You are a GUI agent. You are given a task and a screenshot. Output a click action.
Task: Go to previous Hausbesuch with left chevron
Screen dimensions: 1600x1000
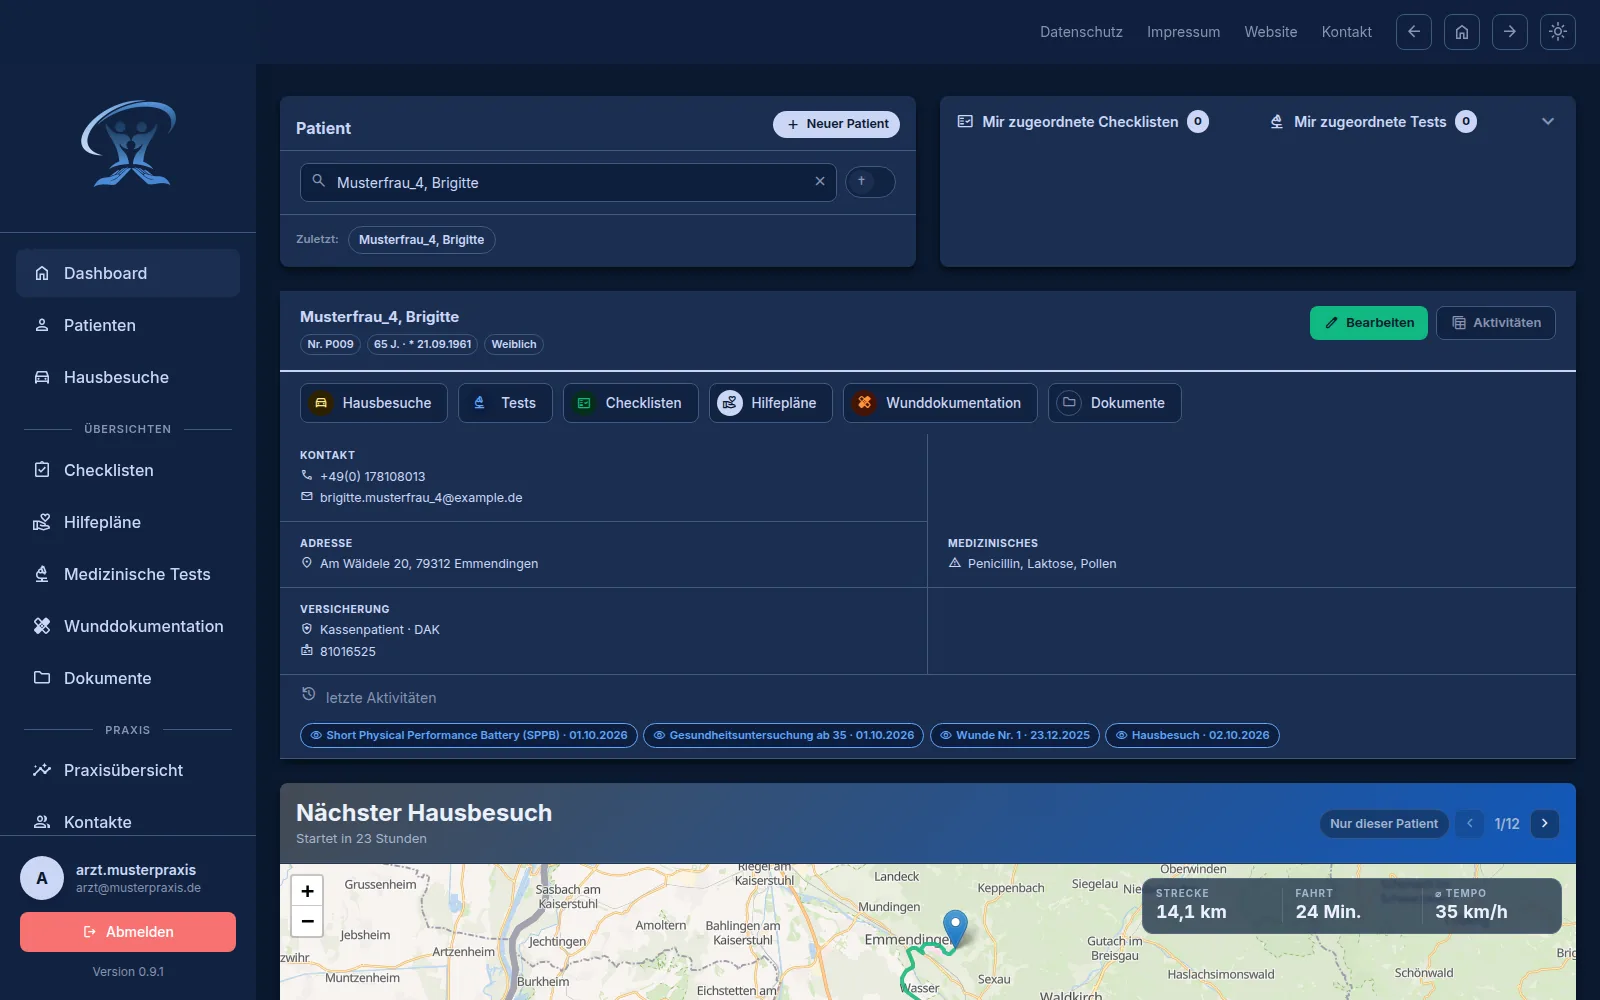[1470, 824]
